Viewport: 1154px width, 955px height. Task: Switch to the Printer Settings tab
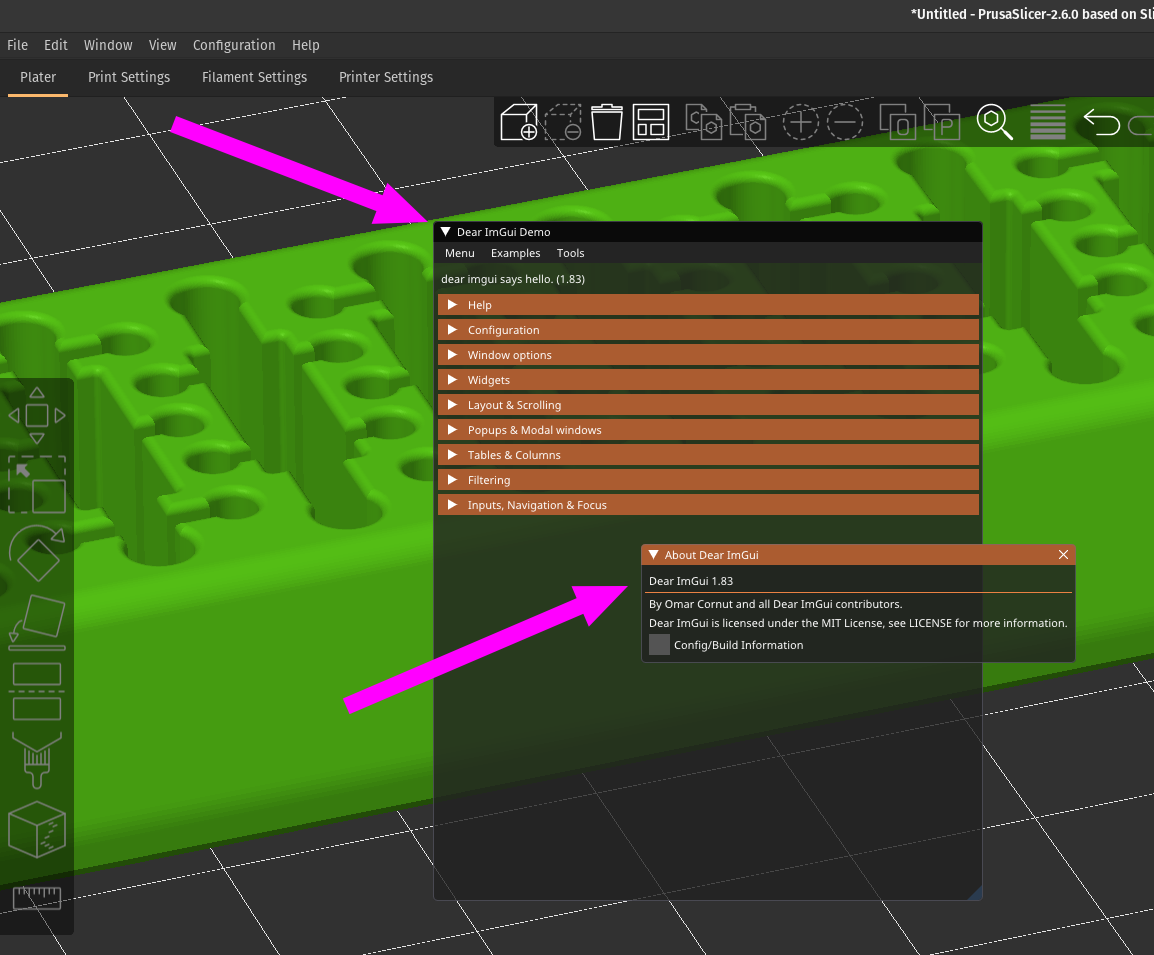tap(385, 77)
